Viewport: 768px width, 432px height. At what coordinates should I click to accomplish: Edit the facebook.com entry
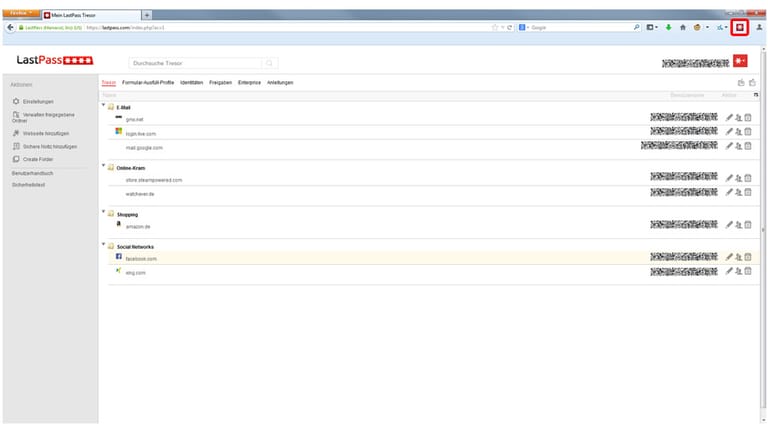coord(729,257)
